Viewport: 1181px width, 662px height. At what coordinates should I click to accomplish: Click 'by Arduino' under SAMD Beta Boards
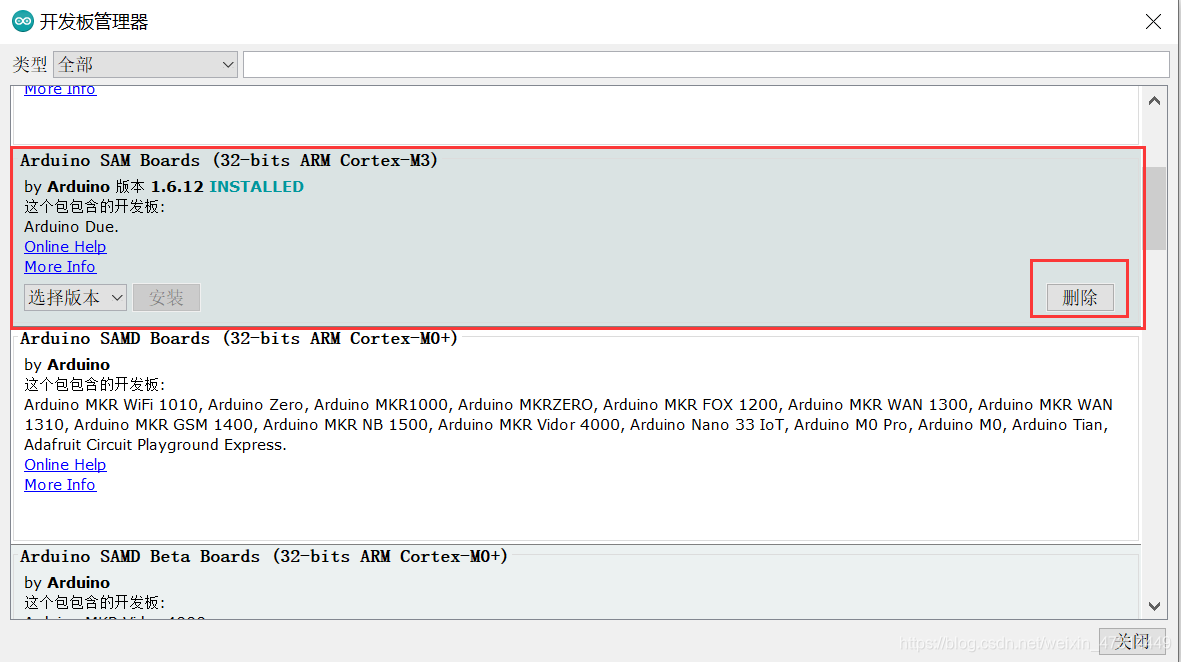click(67, 582)
